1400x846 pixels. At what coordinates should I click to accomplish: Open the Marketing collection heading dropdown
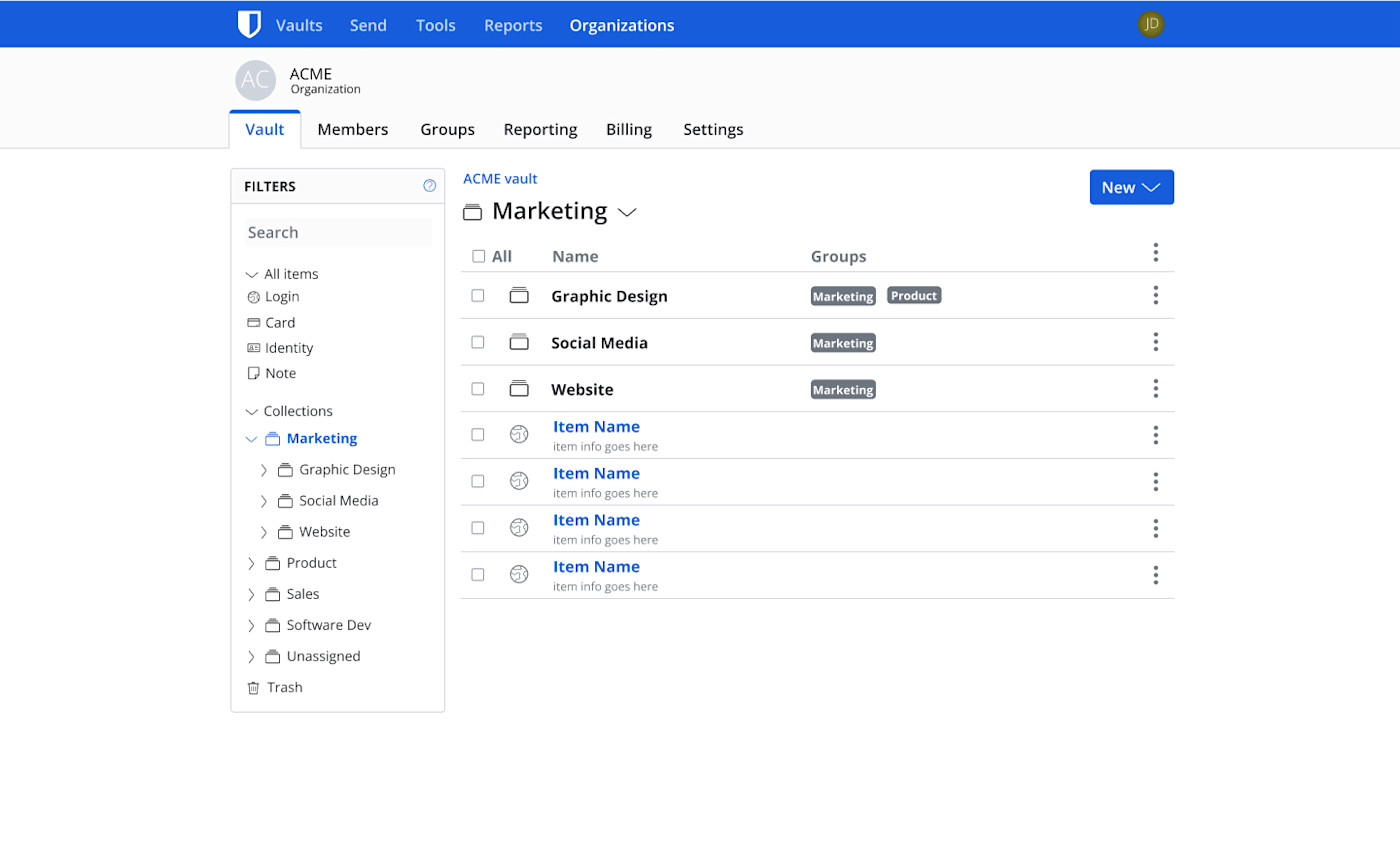[x=629, y=213]
